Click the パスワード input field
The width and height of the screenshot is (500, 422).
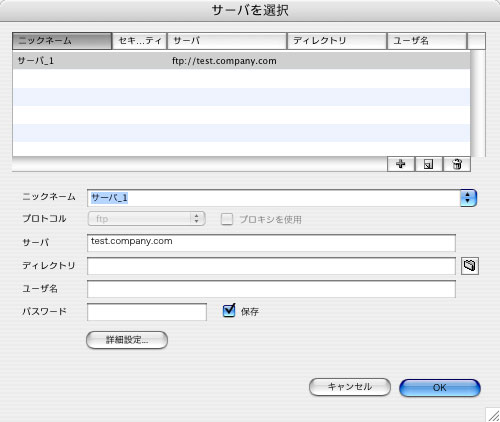click(147, 312)
